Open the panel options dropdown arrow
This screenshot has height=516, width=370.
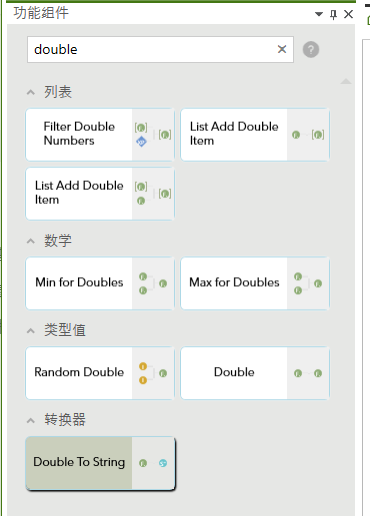pos(319,14)
